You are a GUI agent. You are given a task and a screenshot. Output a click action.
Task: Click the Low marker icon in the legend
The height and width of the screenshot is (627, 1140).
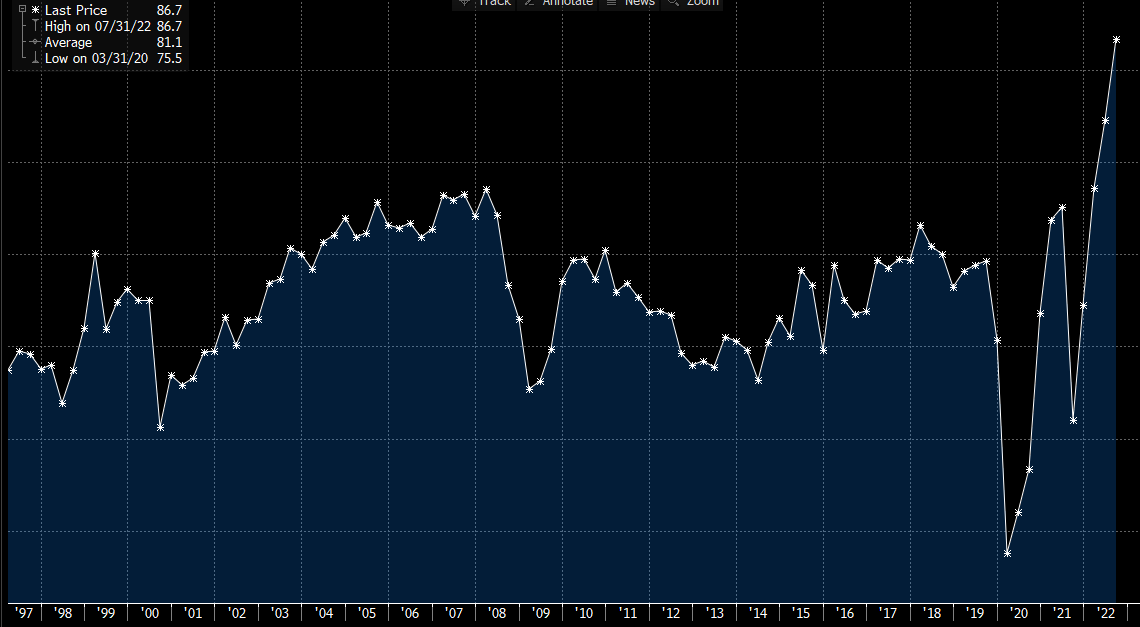(35, 58)
